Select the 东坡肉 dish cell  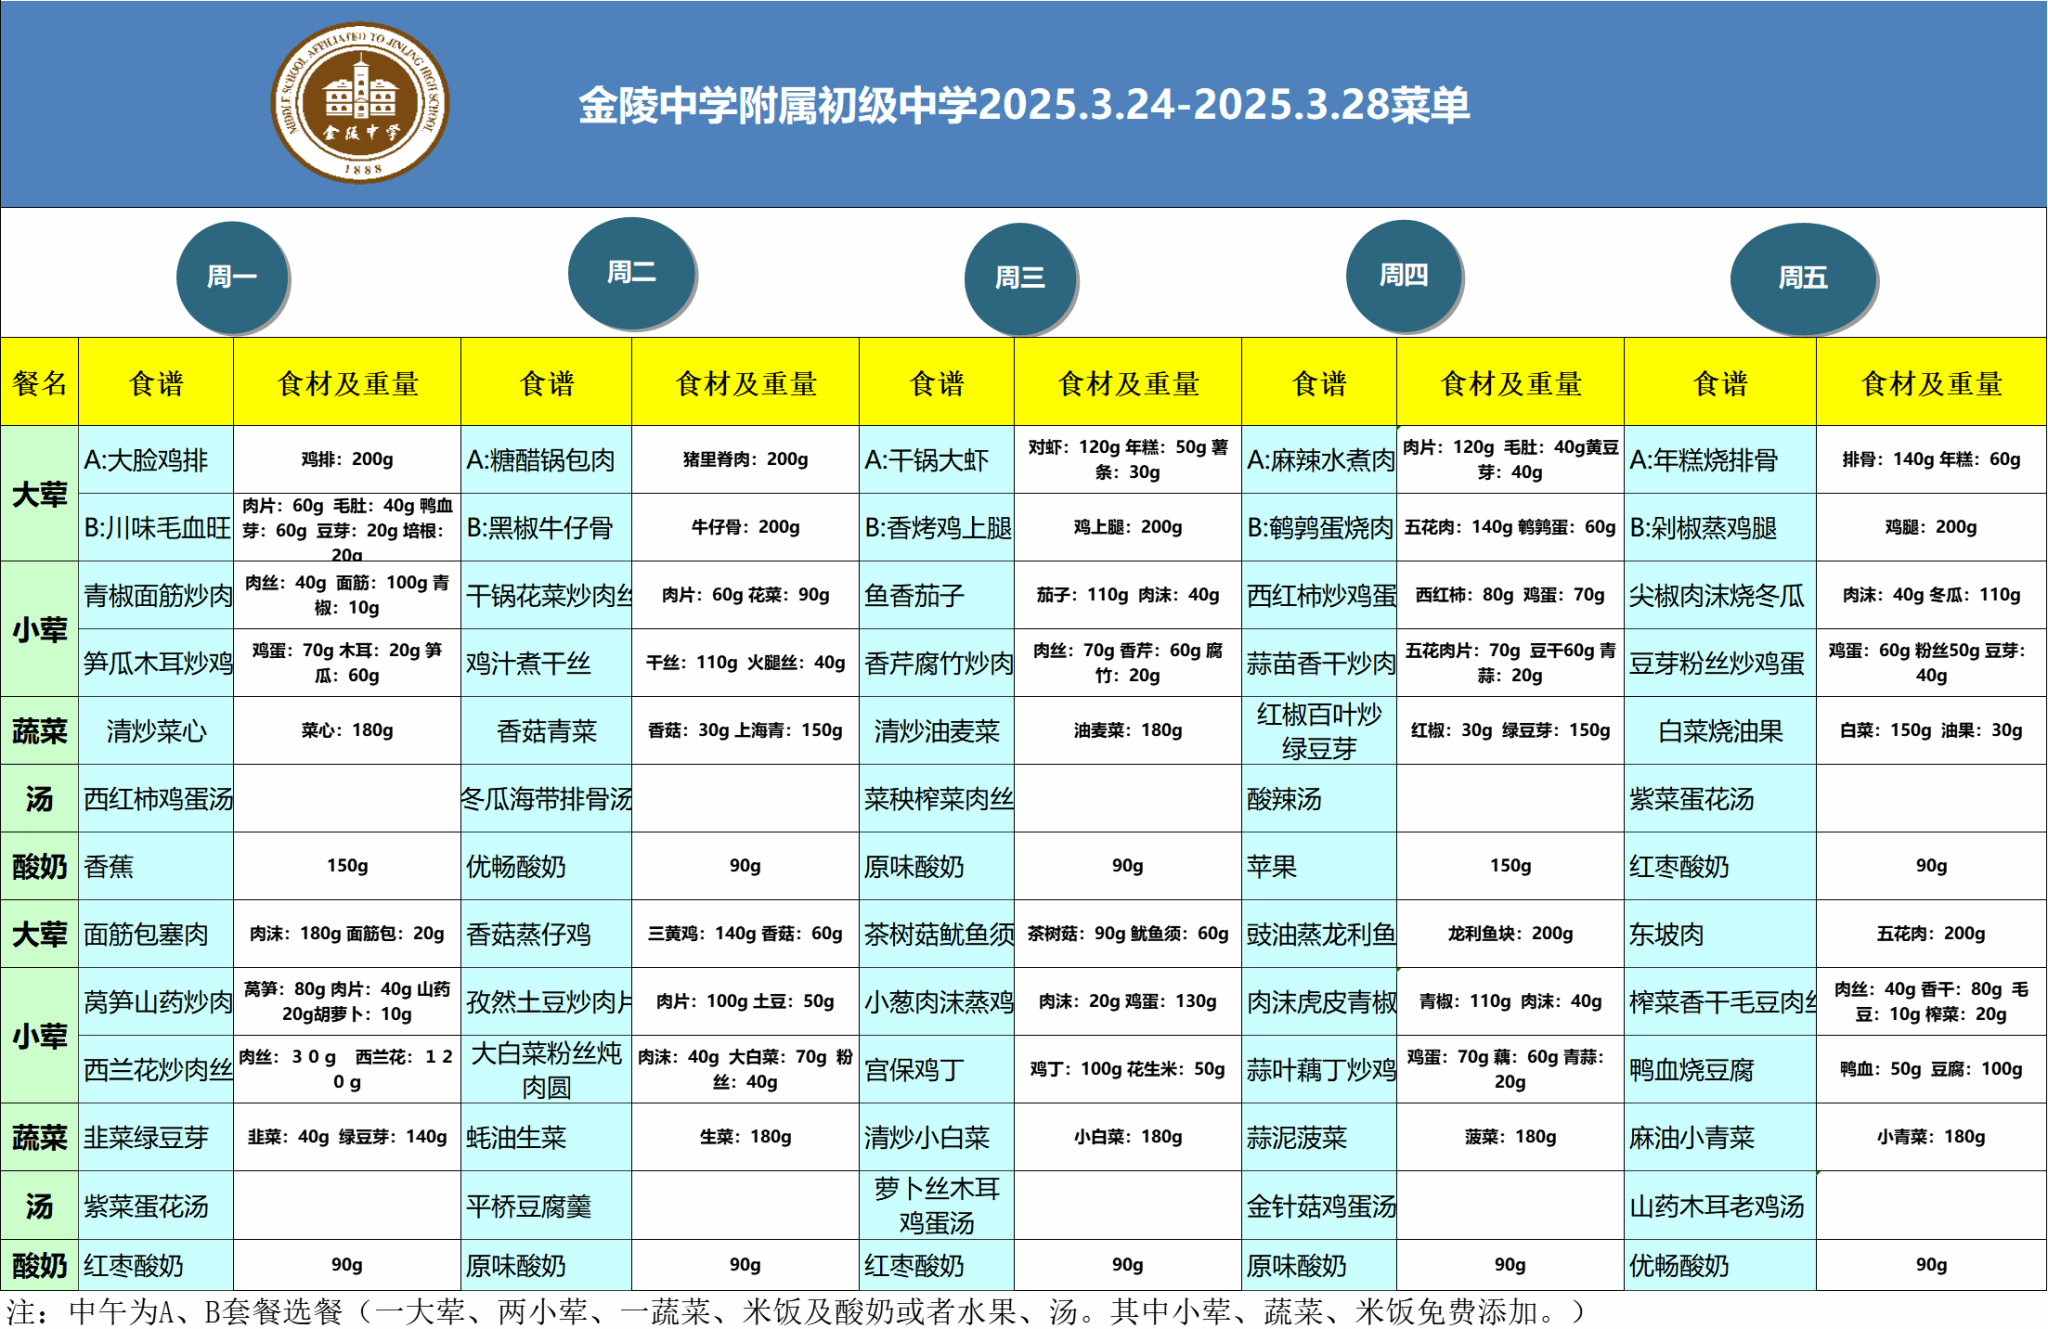point(1719,934)
